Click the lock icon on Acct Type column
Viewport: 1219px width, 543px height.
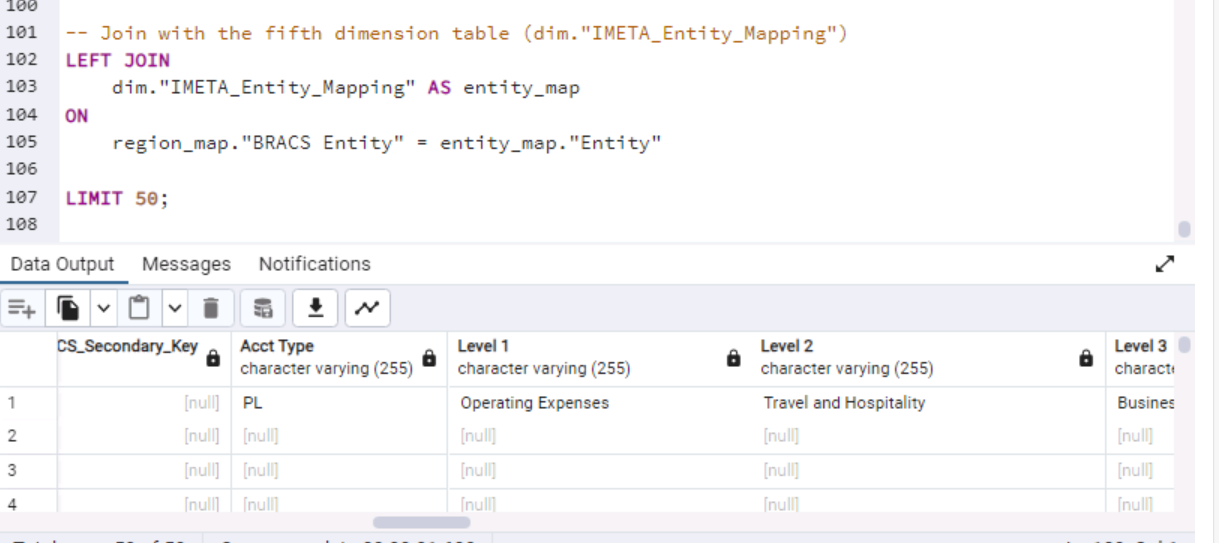[x=429, y=358]
